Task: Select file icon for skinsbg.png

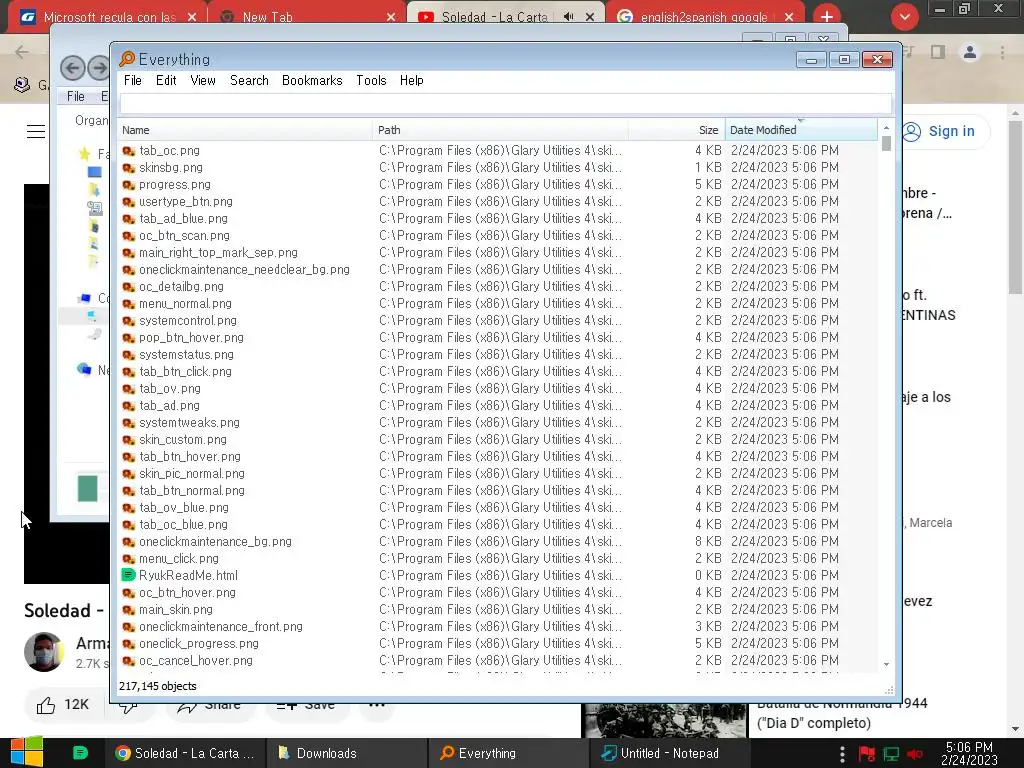Action: (129, 168)
